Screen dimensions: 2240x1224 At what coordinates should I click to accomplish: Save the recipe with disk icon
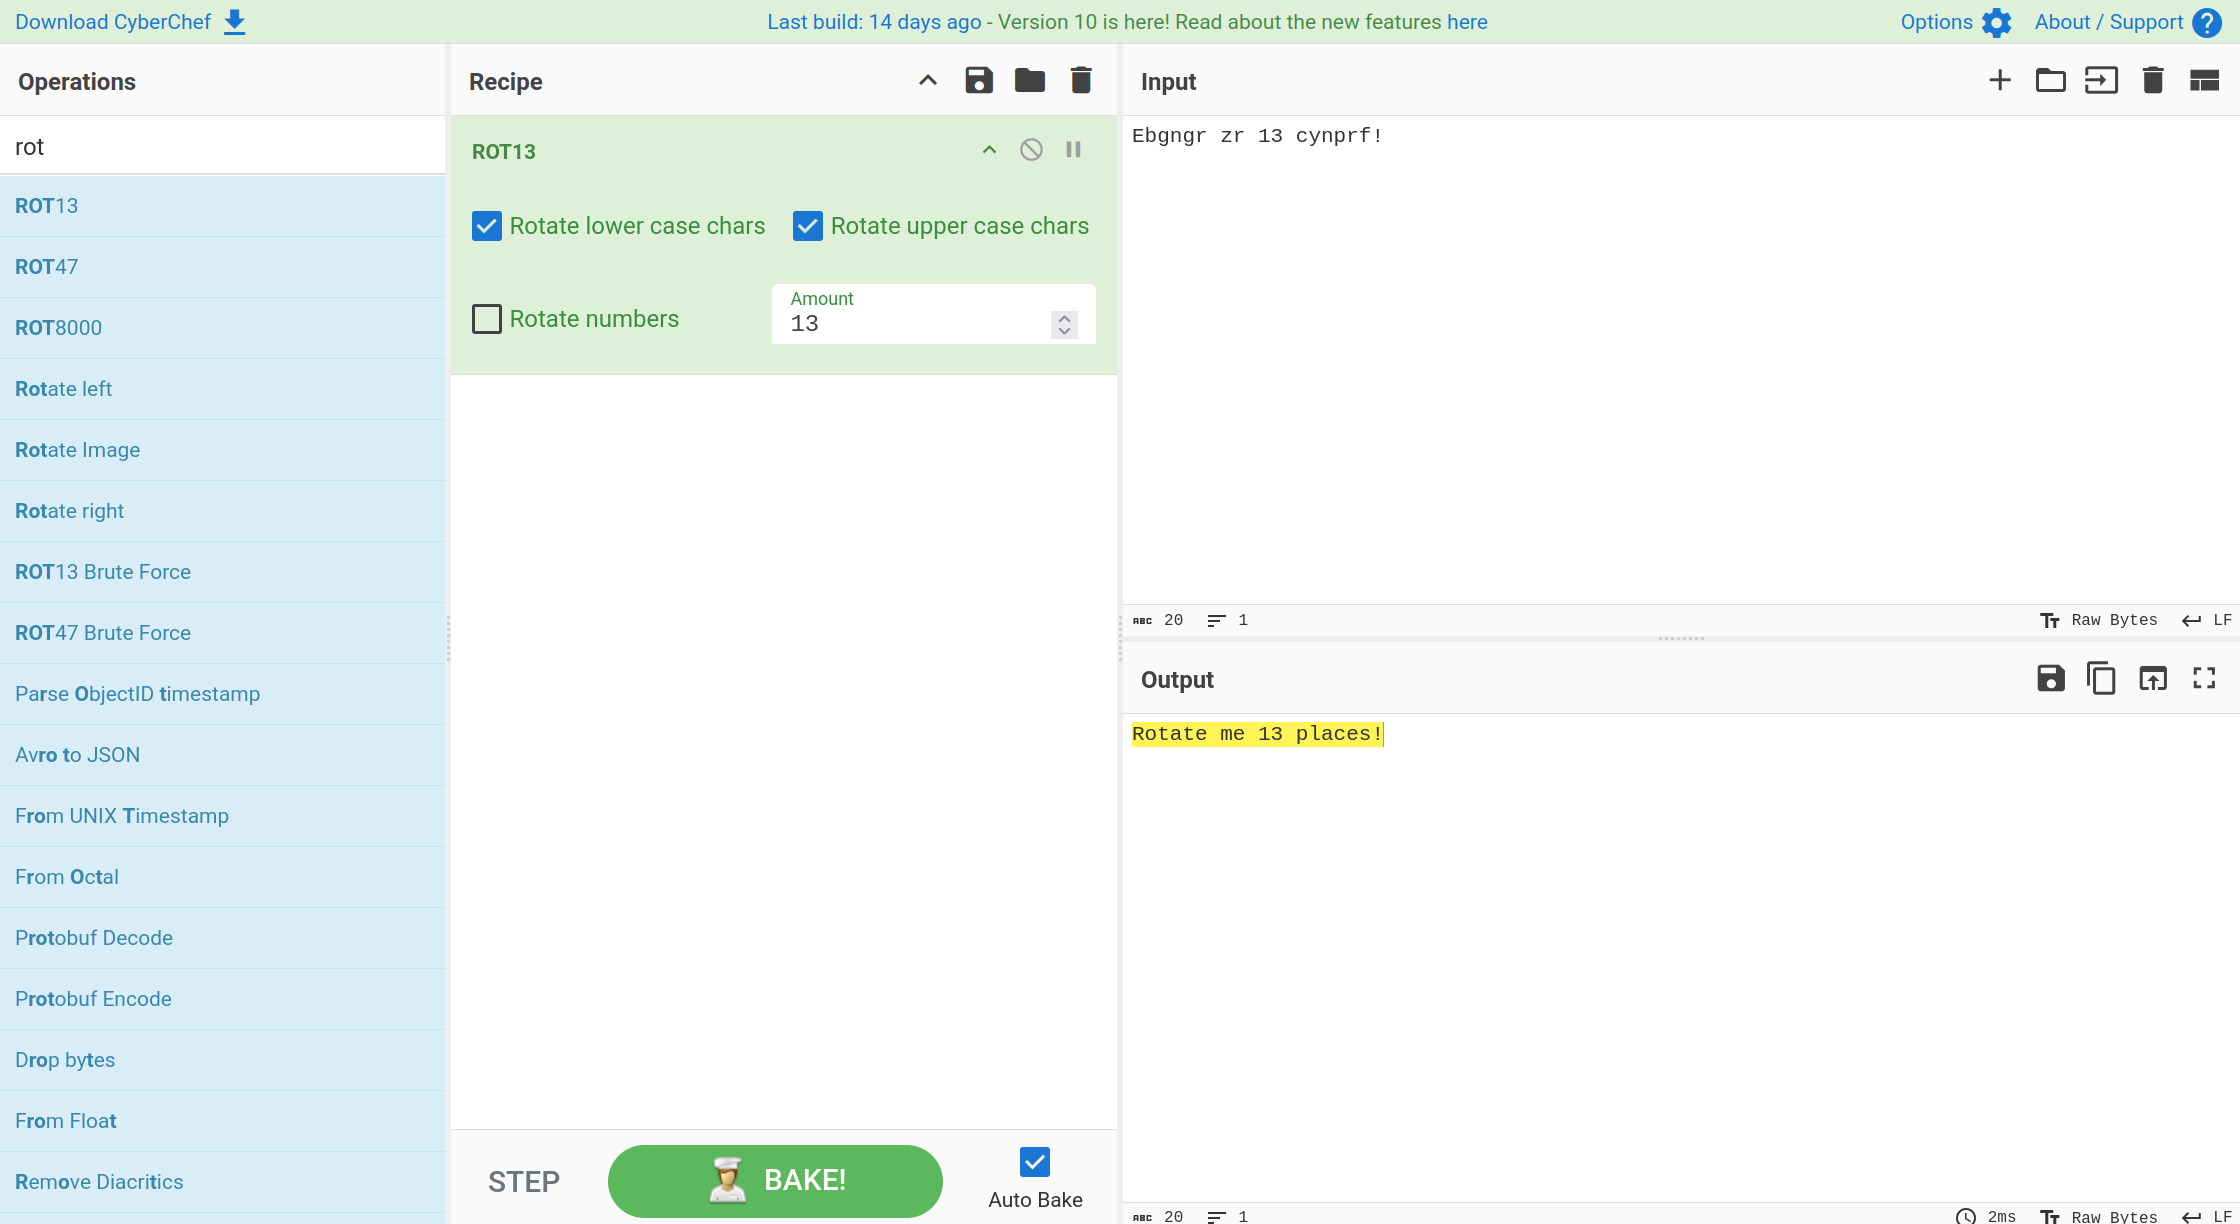tap(979, 80)
